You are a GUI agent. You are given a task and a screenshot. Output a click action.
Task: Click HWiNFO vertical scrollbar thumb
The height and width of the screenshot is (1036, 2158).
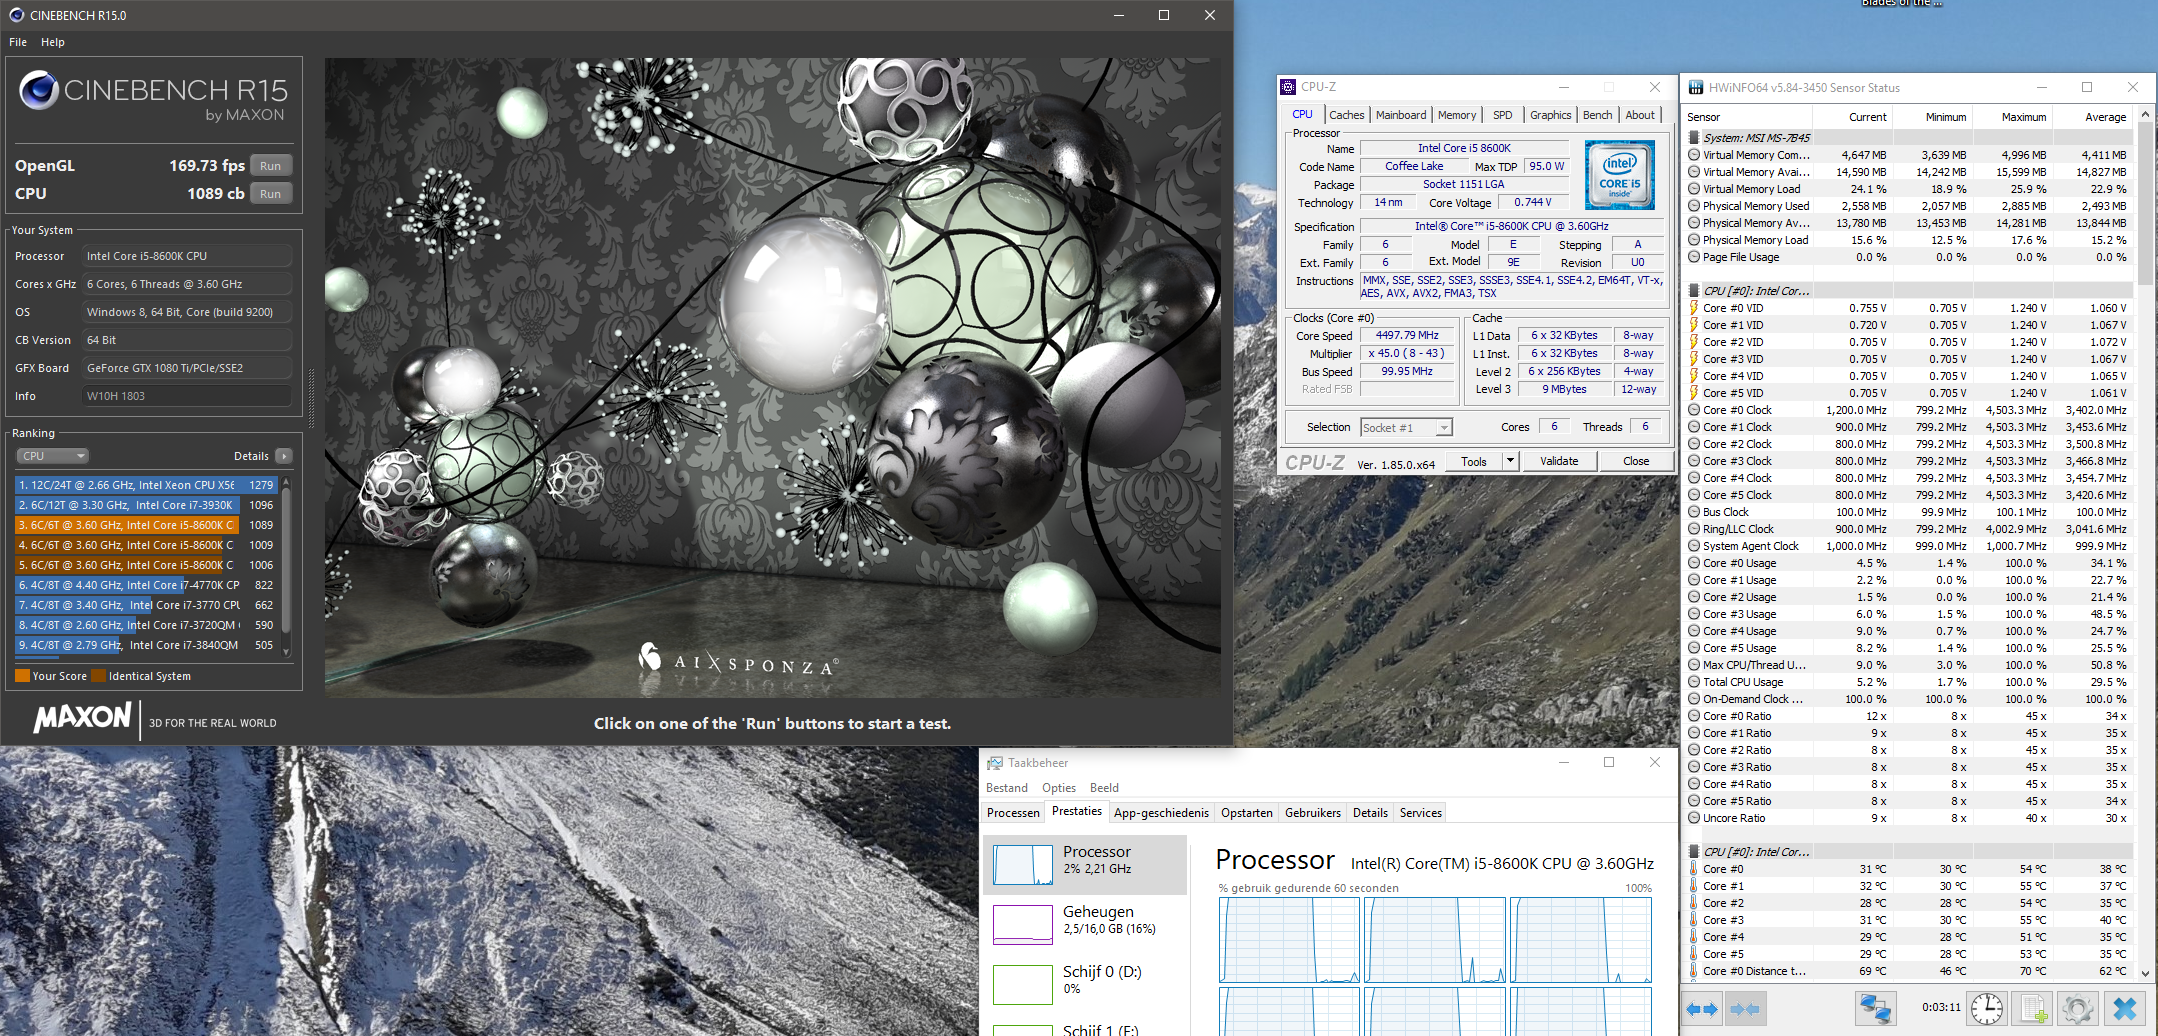[x=2146, y=205]
